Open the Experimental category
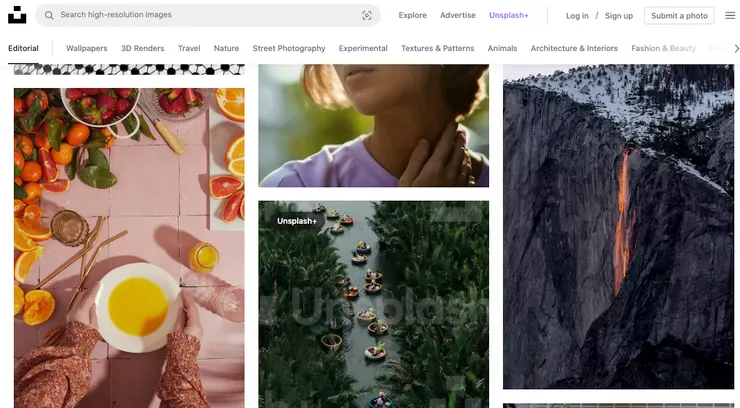 (x=363, y=48)
